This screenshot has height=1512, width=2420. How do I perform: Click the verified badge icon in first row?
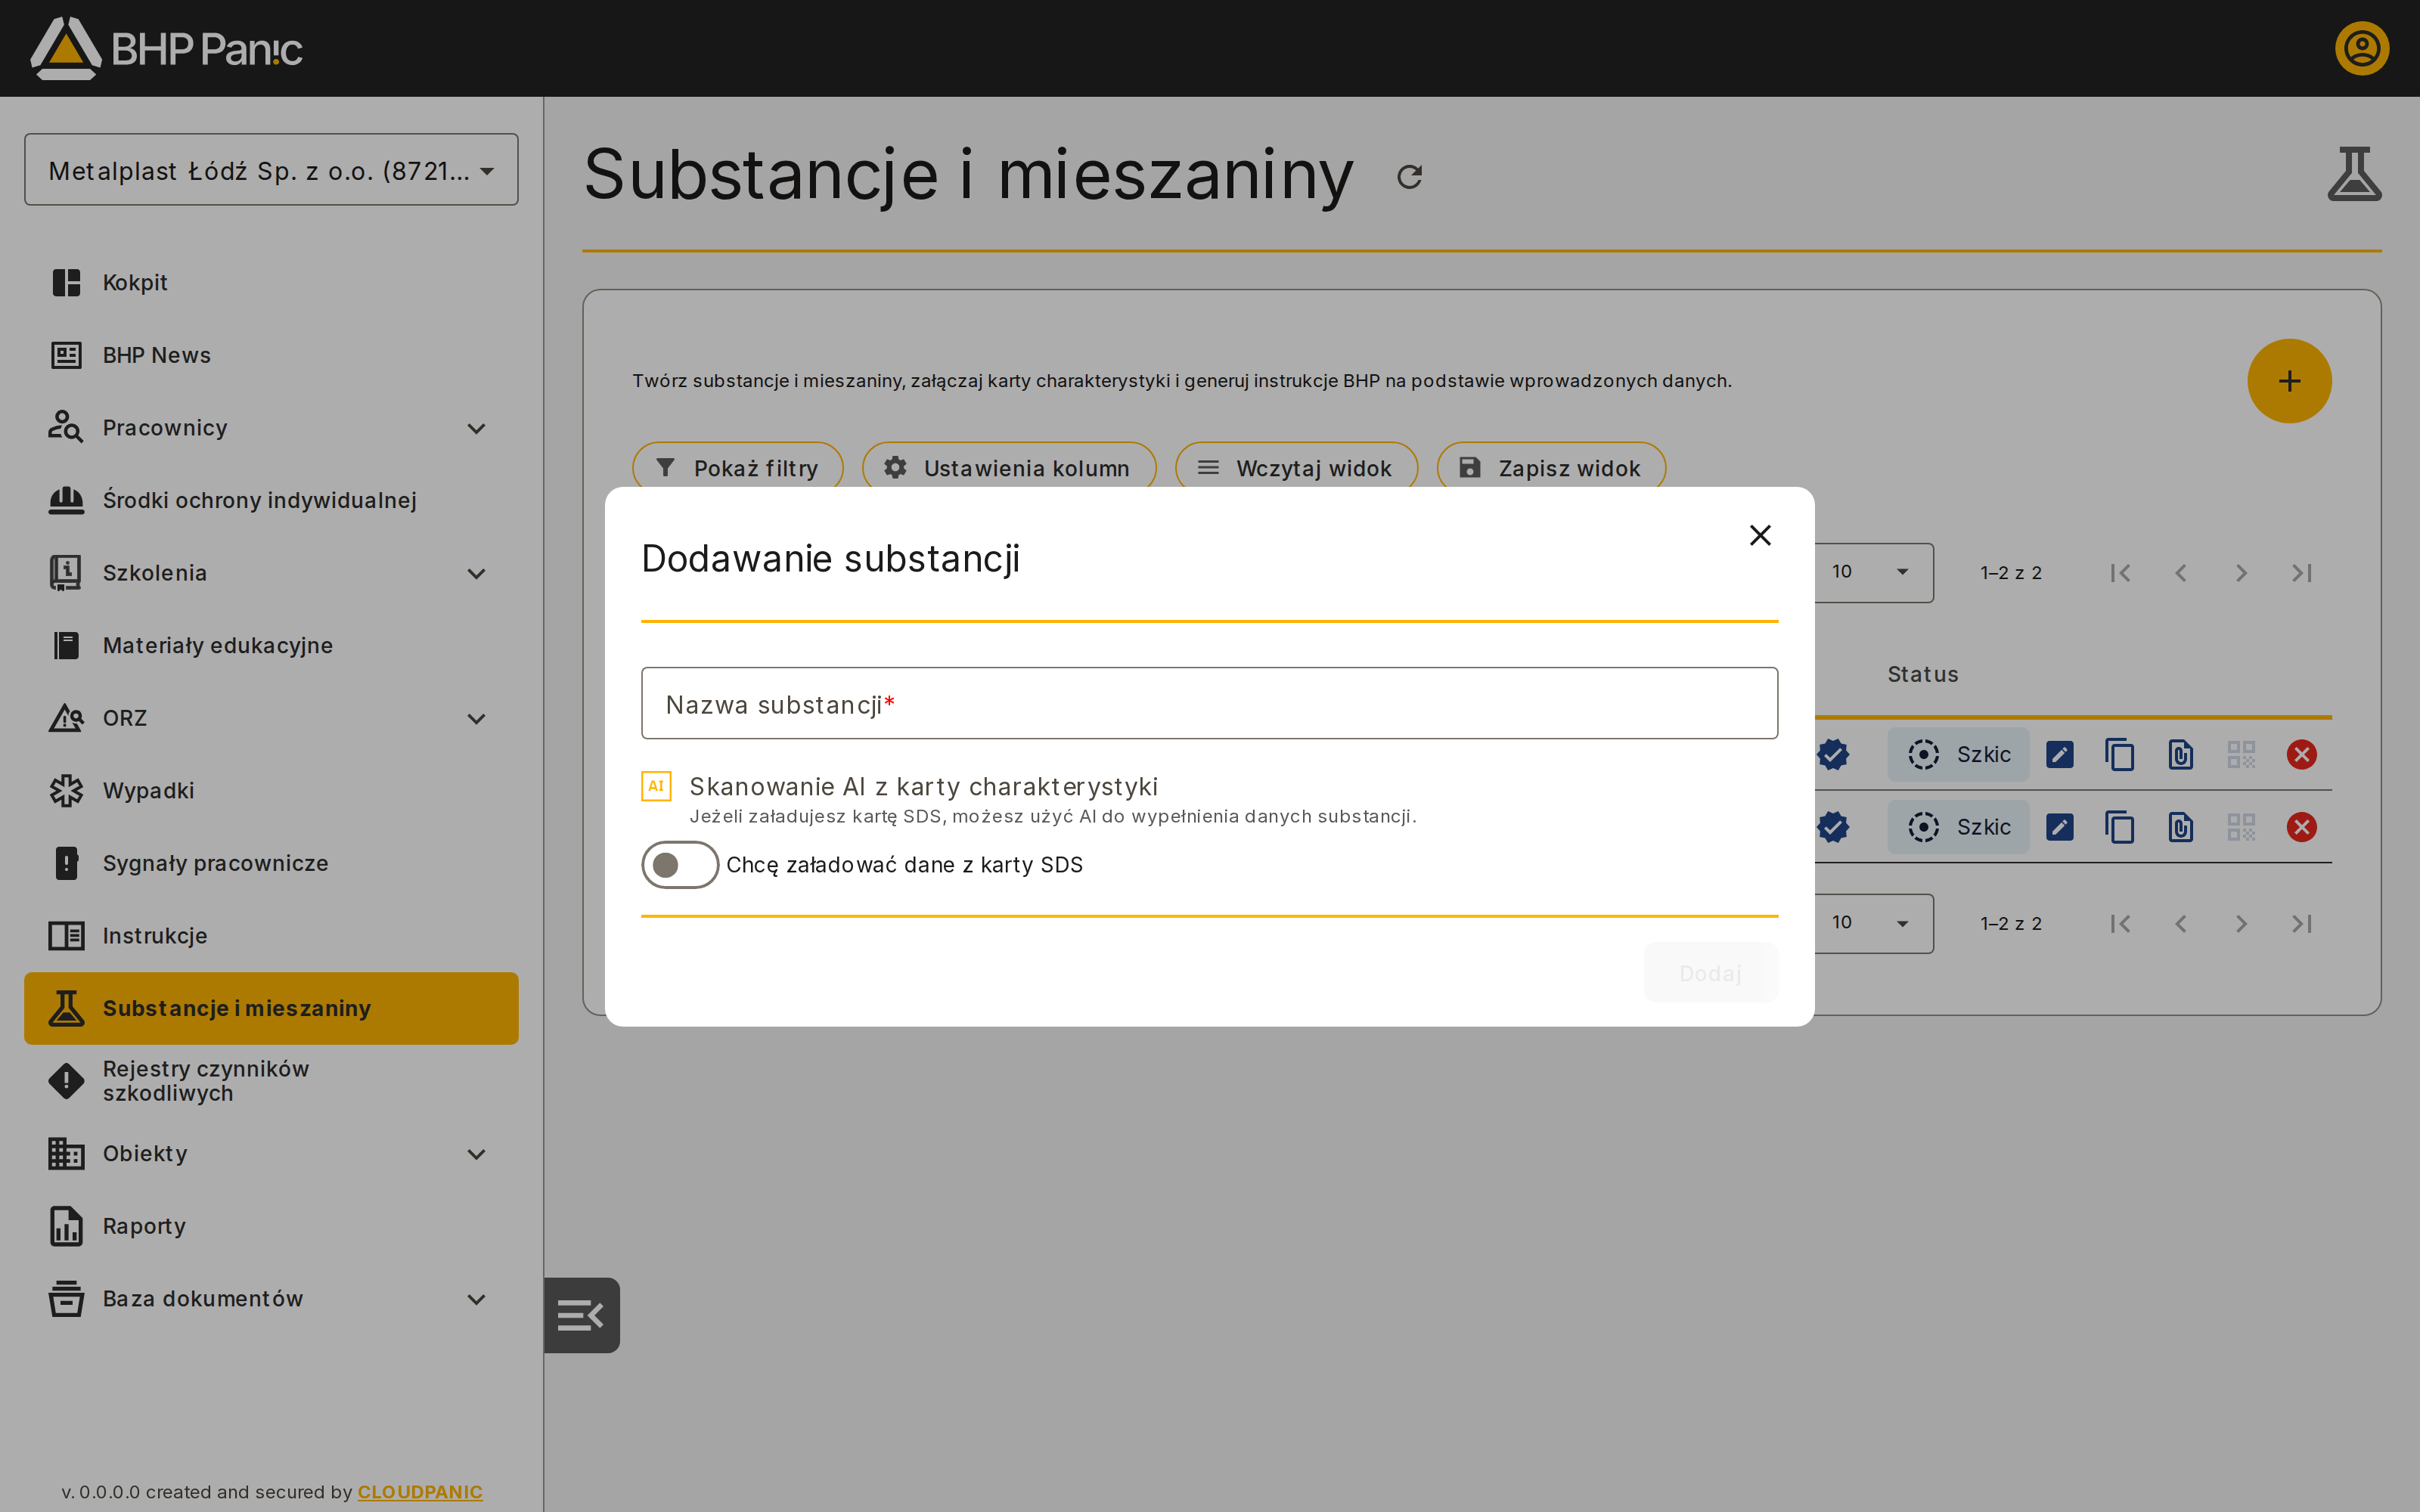tap(1833, 754)
